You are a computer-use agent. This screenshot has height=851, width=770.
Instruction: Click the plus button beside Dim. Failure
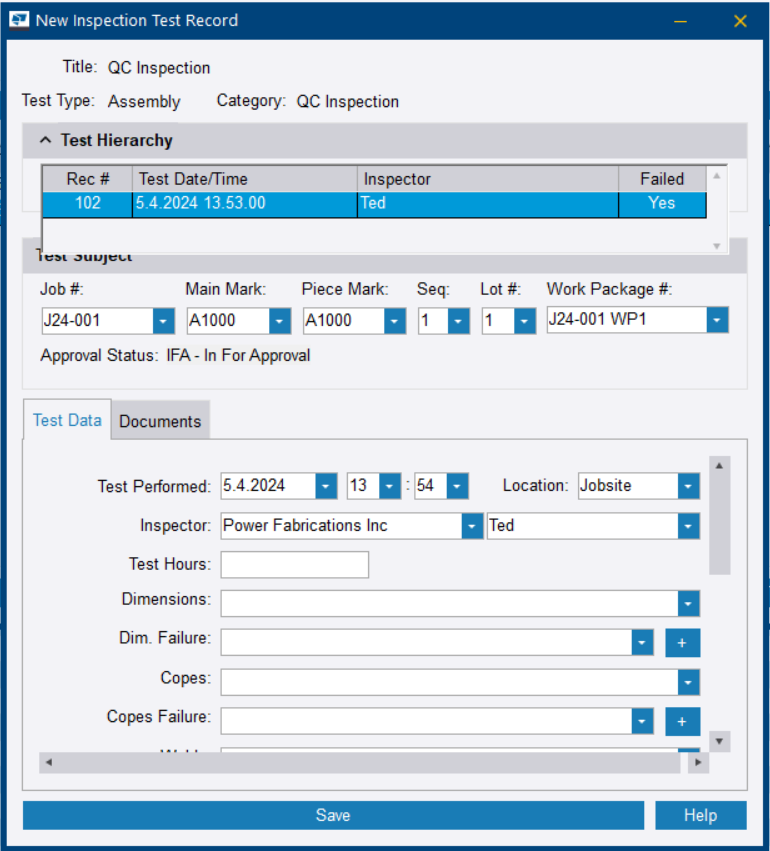pos(683,643)
